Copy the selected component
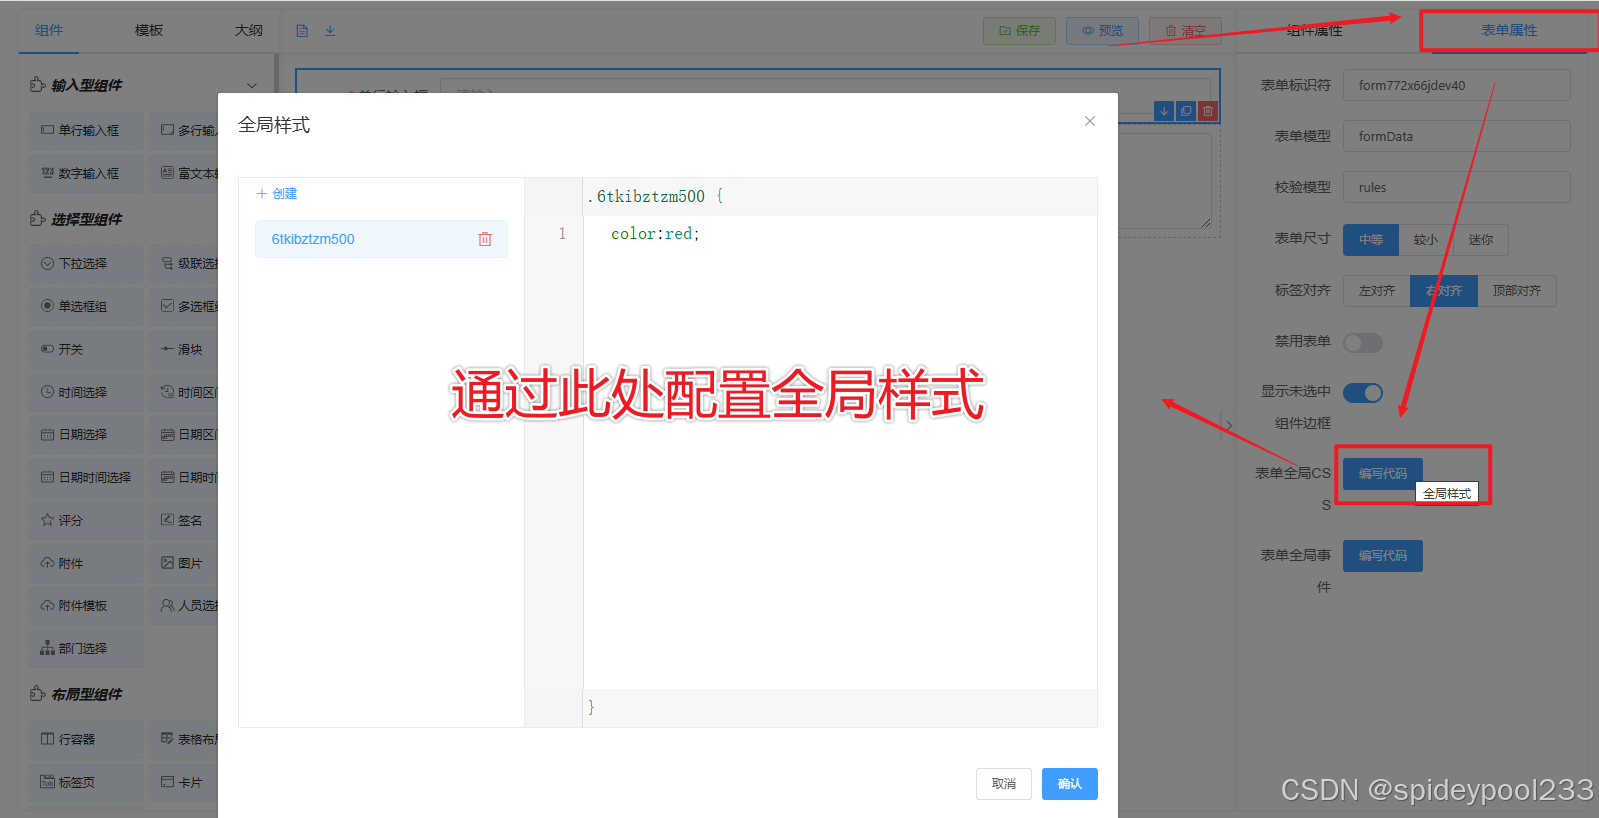 [1186, 111]
